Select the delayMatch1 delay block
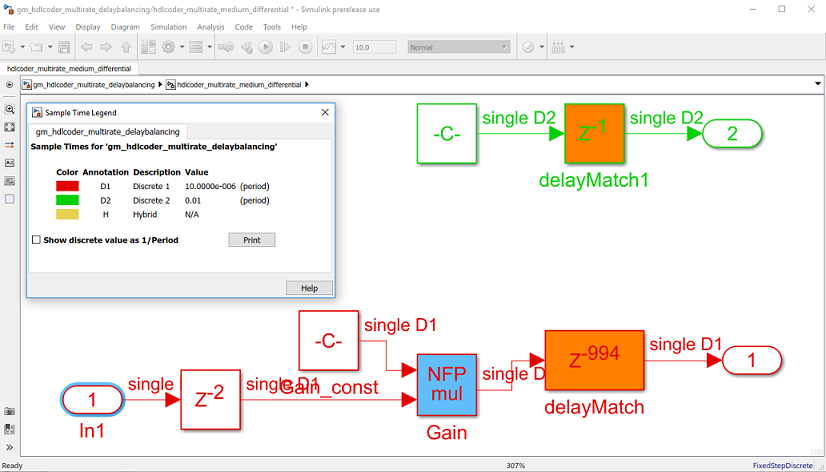The image size is (826, 472). point(594,133)
